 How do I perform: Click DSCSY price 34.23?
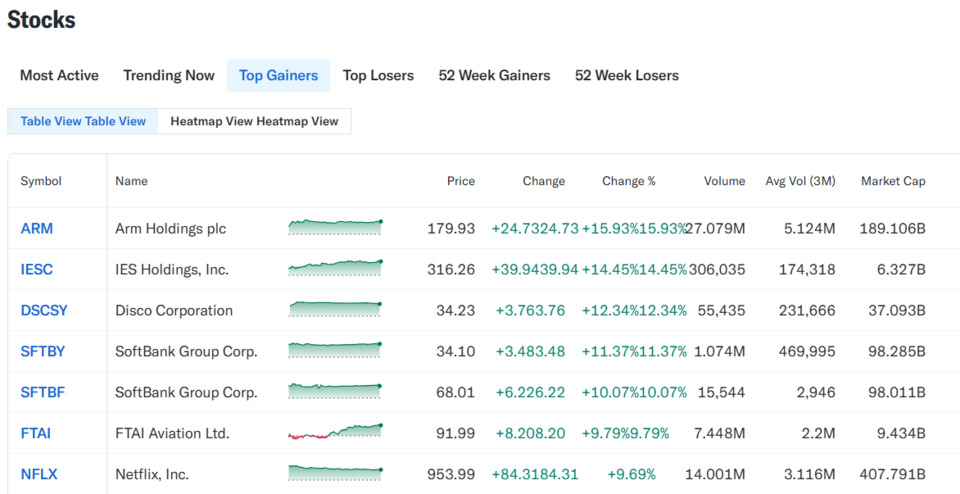[x=456, y=311]
